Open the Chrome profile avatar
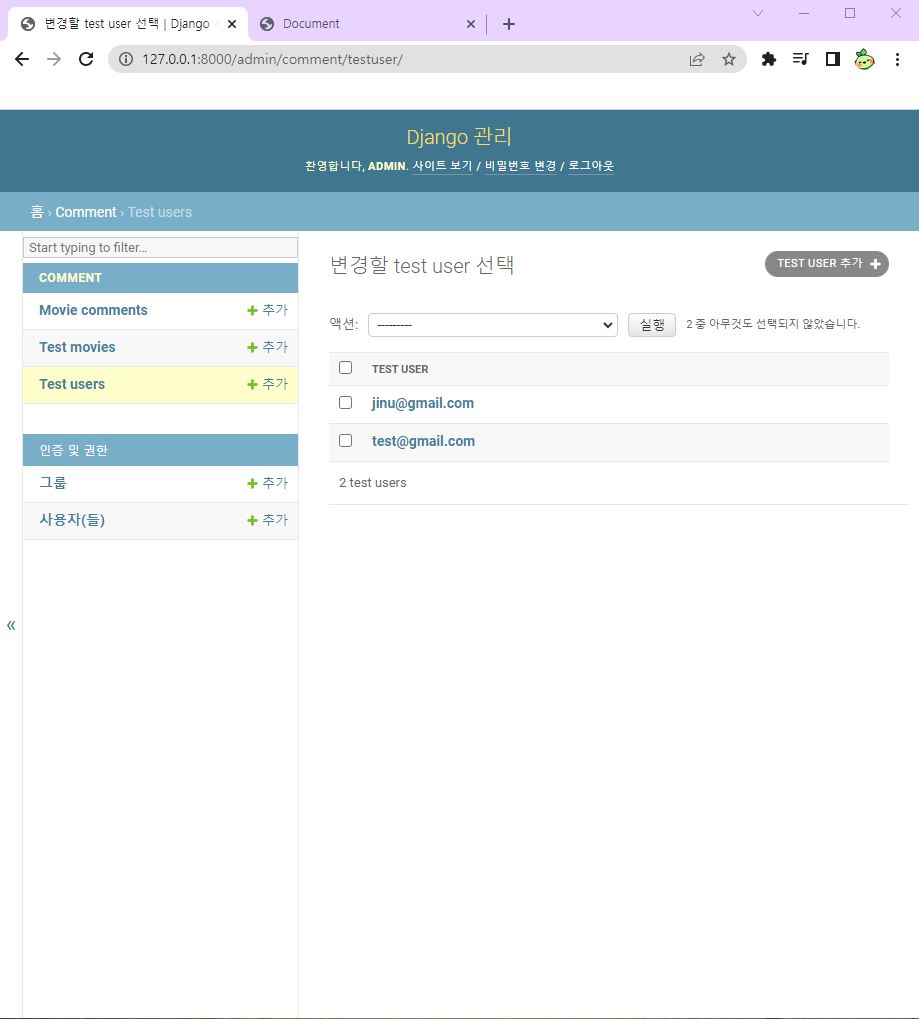The image size is (919, 1019). pos(864,59)
